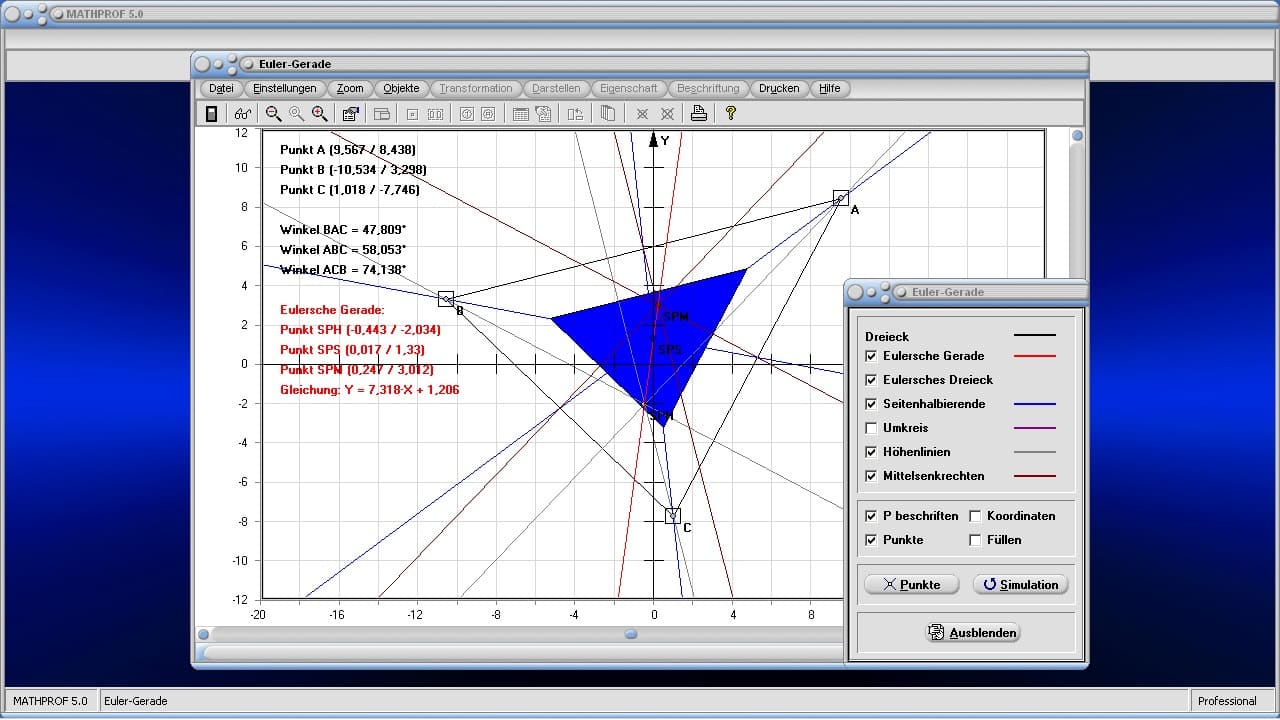The width and height of the screenshot is (1280, 720).
Task: Enable the Füllen checkbox
Action: (975, 540)
